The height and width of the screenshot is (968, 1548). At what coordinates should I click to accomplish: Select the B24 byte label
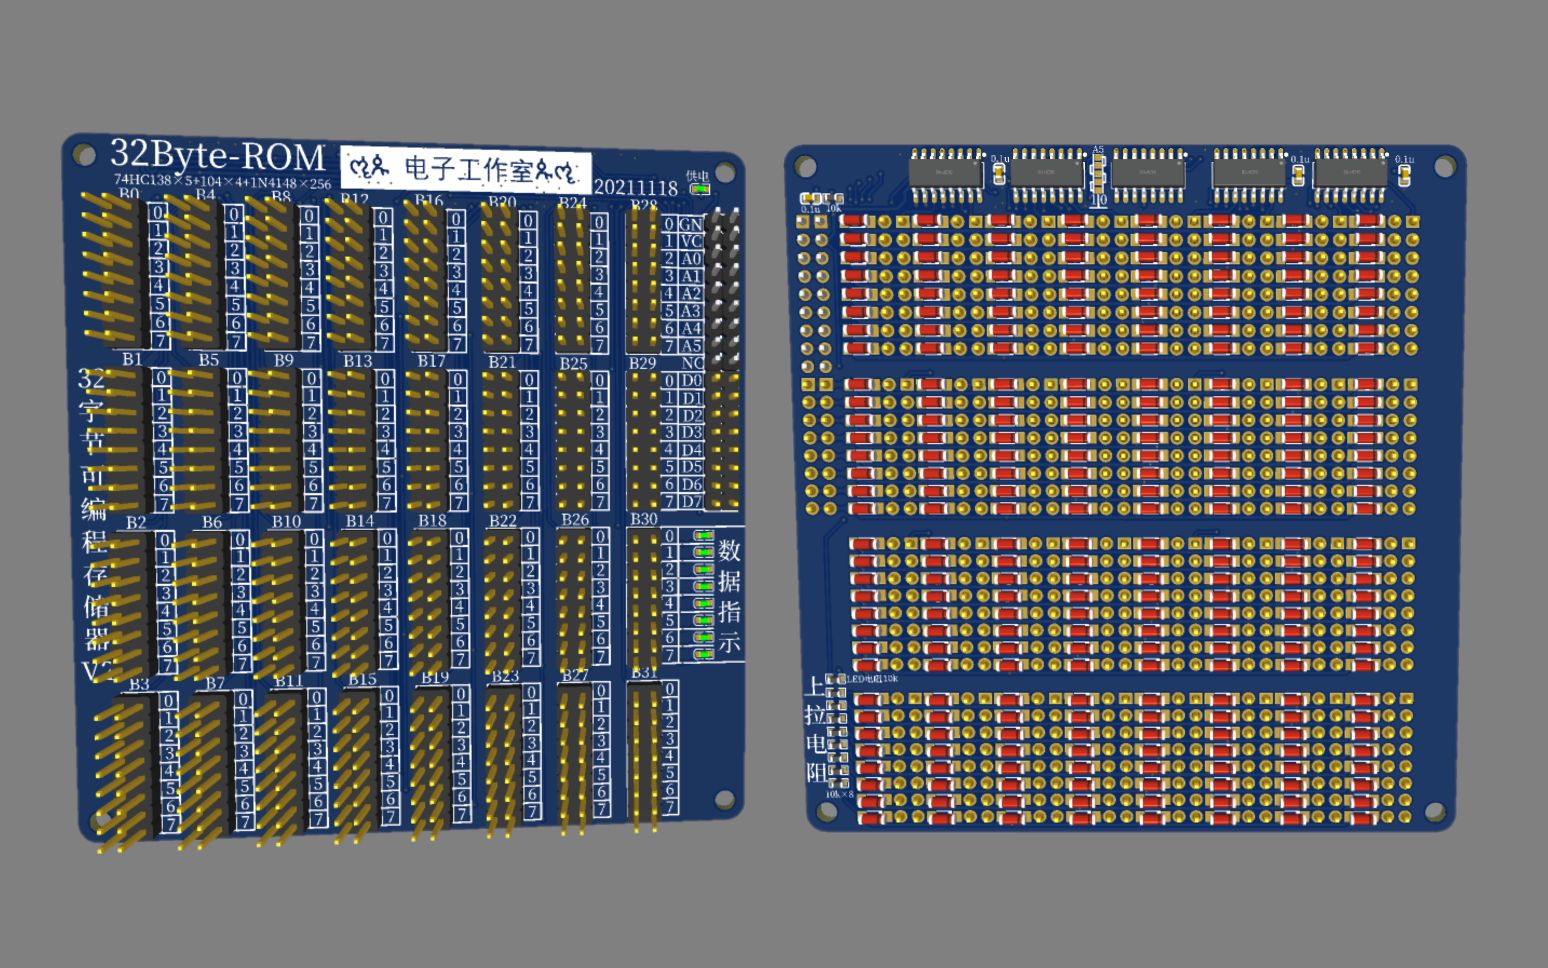pos(572,203)
